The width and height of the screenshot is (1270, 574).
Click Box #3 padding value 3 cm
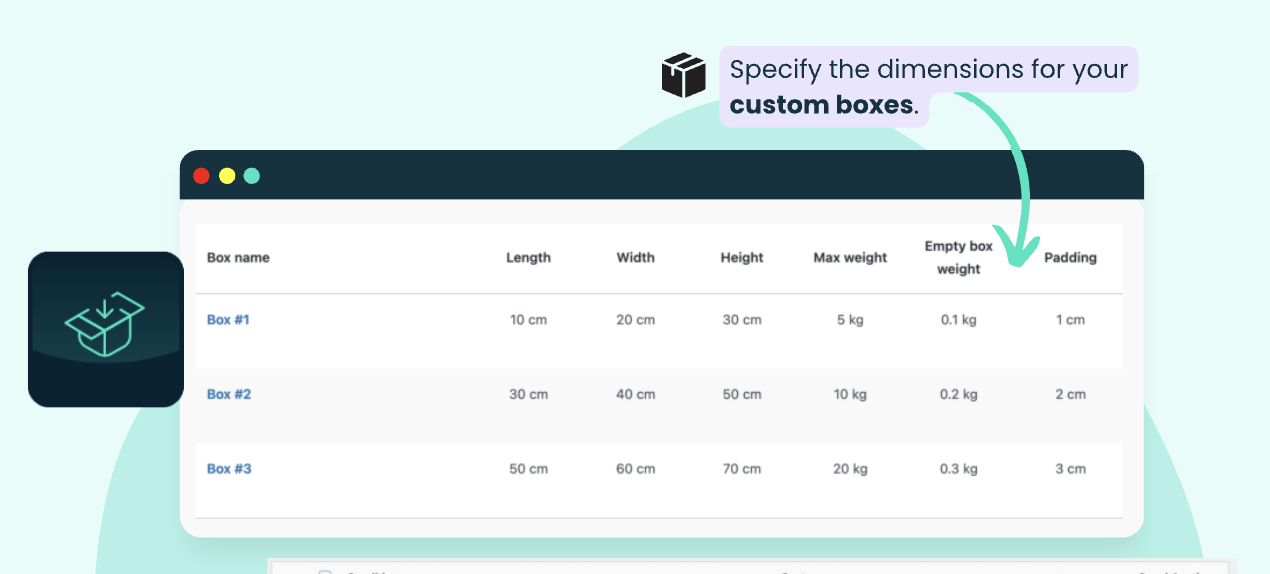click(x=1070, y=468)
